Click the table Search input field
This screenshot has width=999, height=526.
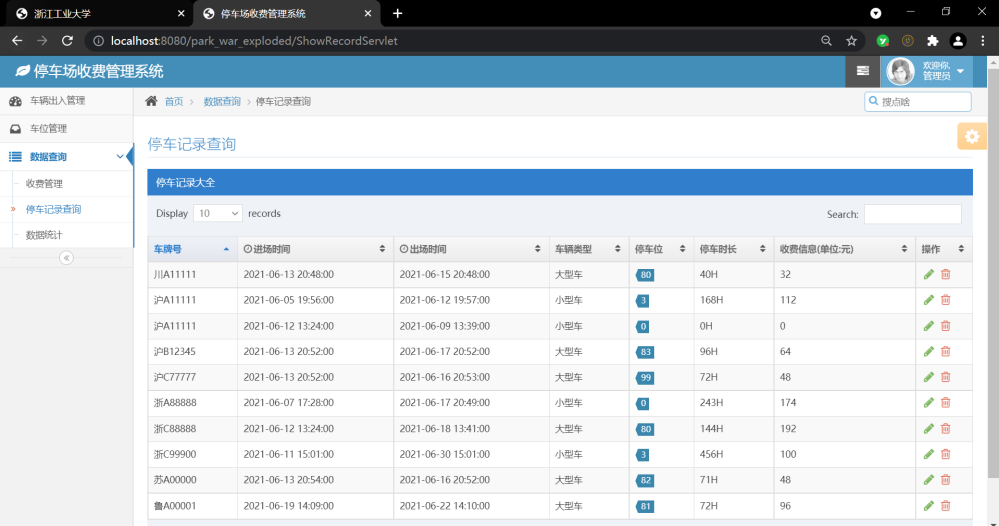[912, 214]
